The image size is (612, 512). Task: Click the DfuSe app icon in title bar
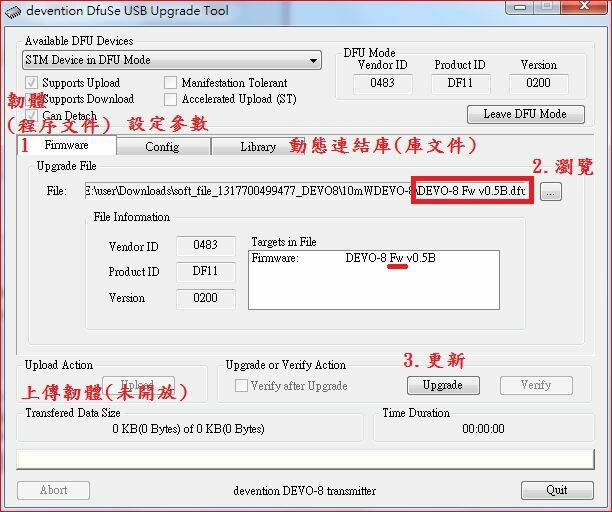[x=12, y=11]
